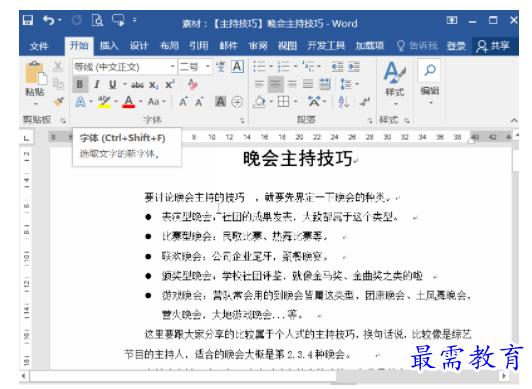Toggle Italic formatting

(x=97, y=84)
